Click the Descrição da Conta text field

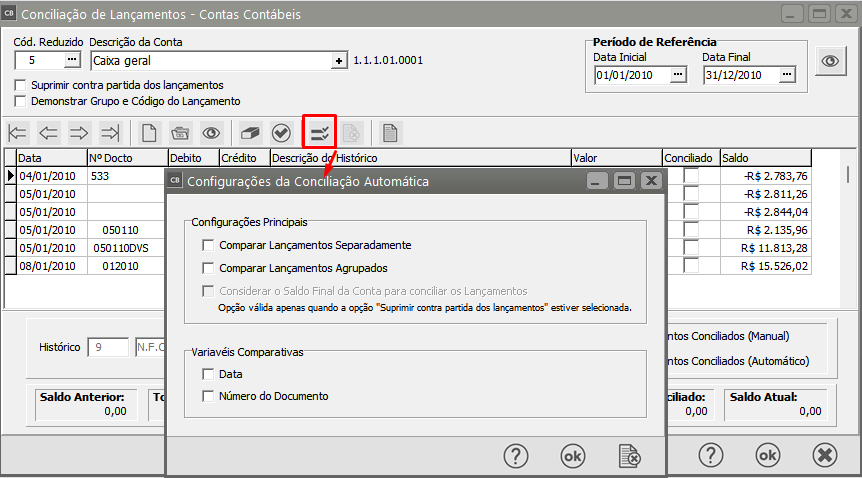tap(210, 60)
